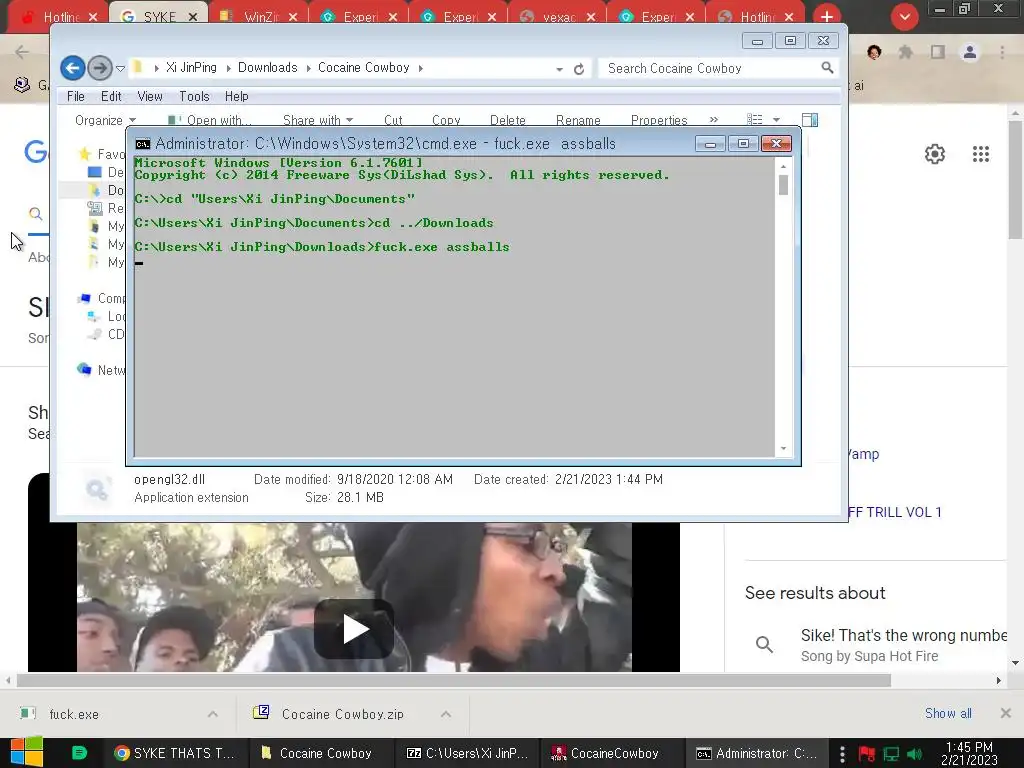
Task: Click Rename in Explorer toolbar
Action: 578,120
